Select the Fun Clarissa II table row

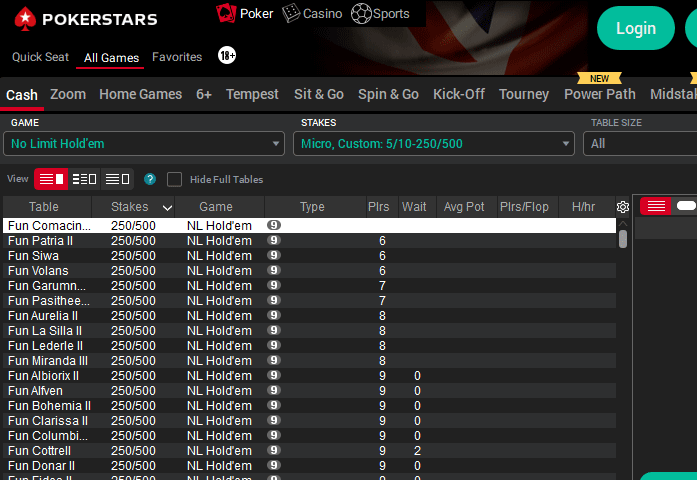click(309, 420)
